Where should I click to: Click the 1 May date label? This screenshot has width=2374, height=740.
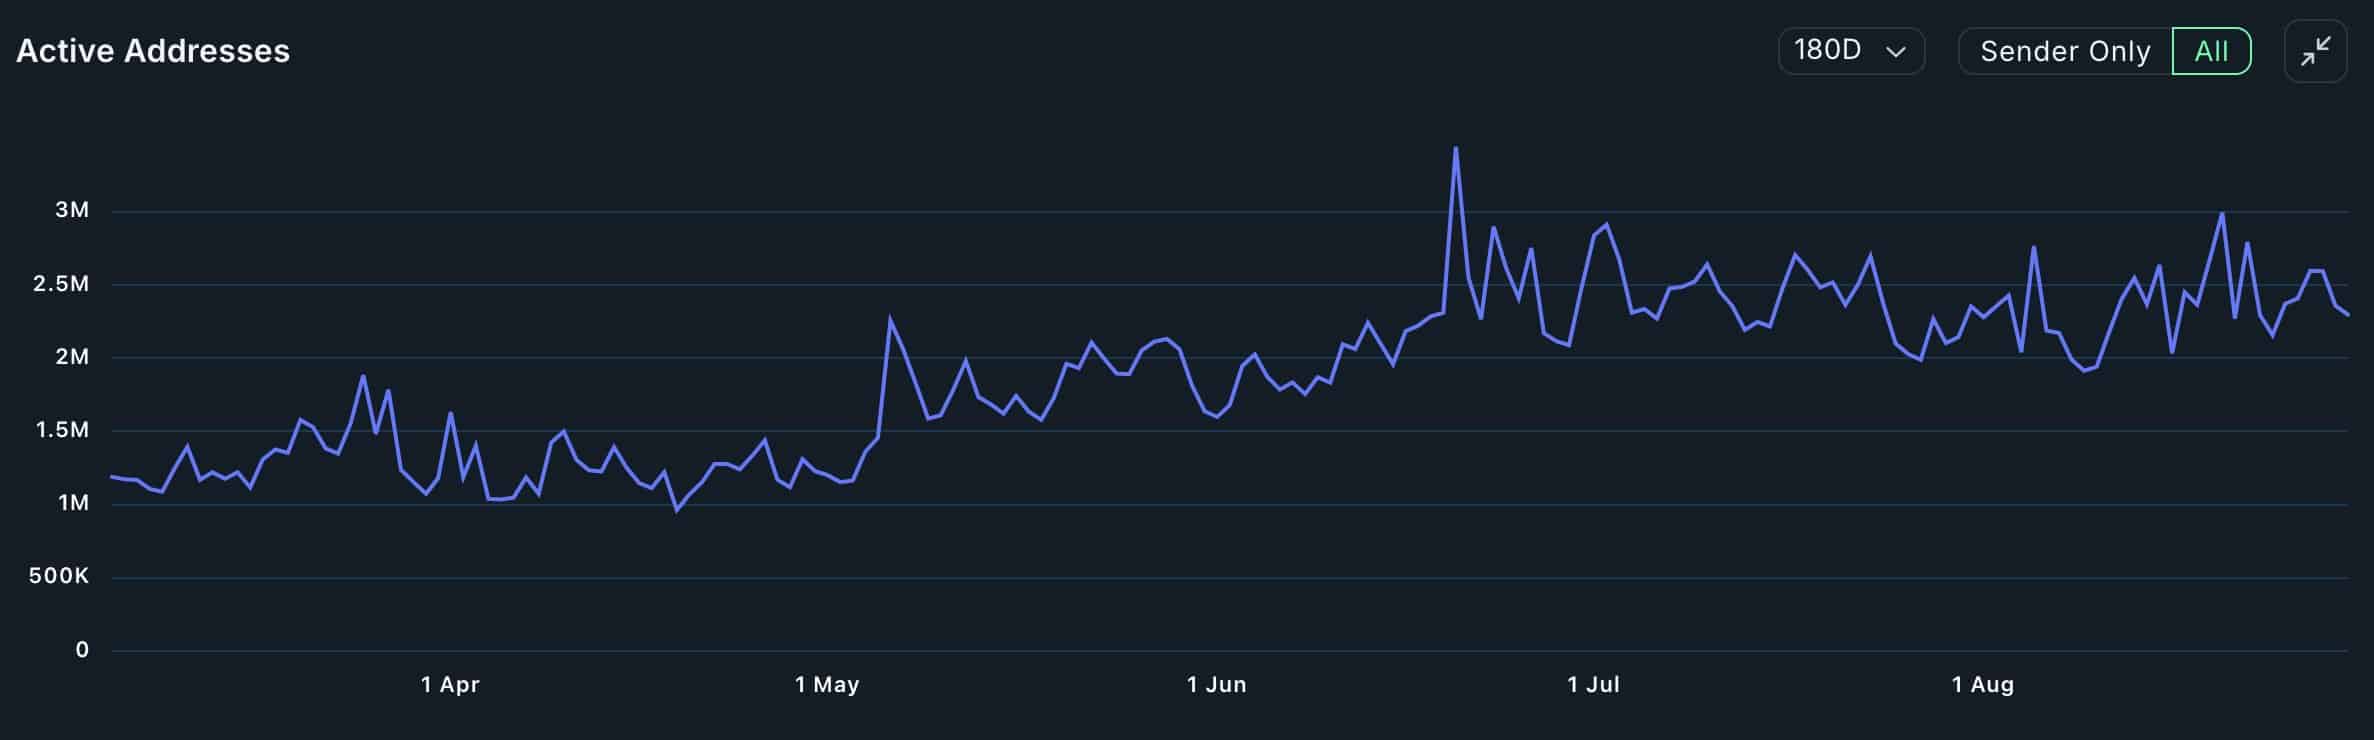(827, 685)
